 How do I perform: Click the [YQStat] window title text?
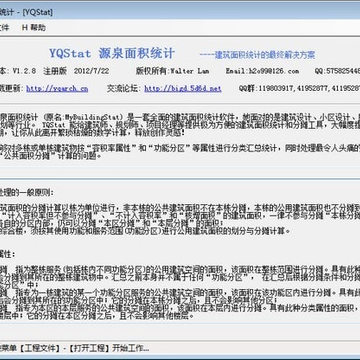pyautogui.click(x=38, y=13)
